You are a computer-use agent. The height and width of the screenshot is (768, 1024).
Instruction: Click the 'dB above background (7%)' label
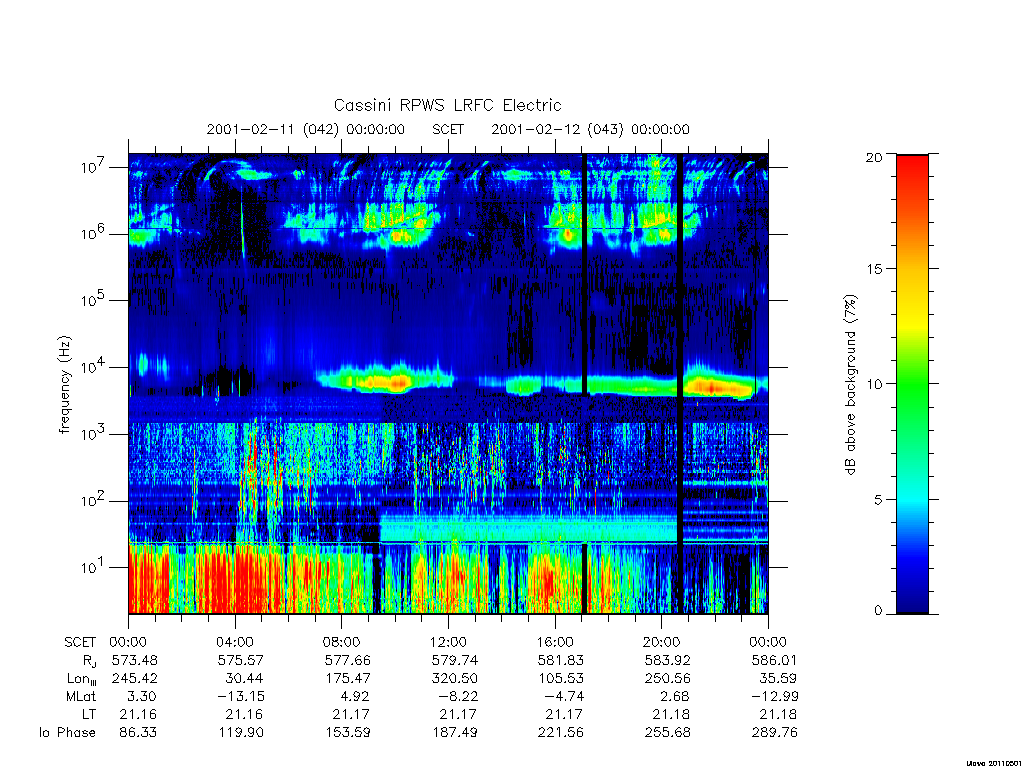coord(850,384)
